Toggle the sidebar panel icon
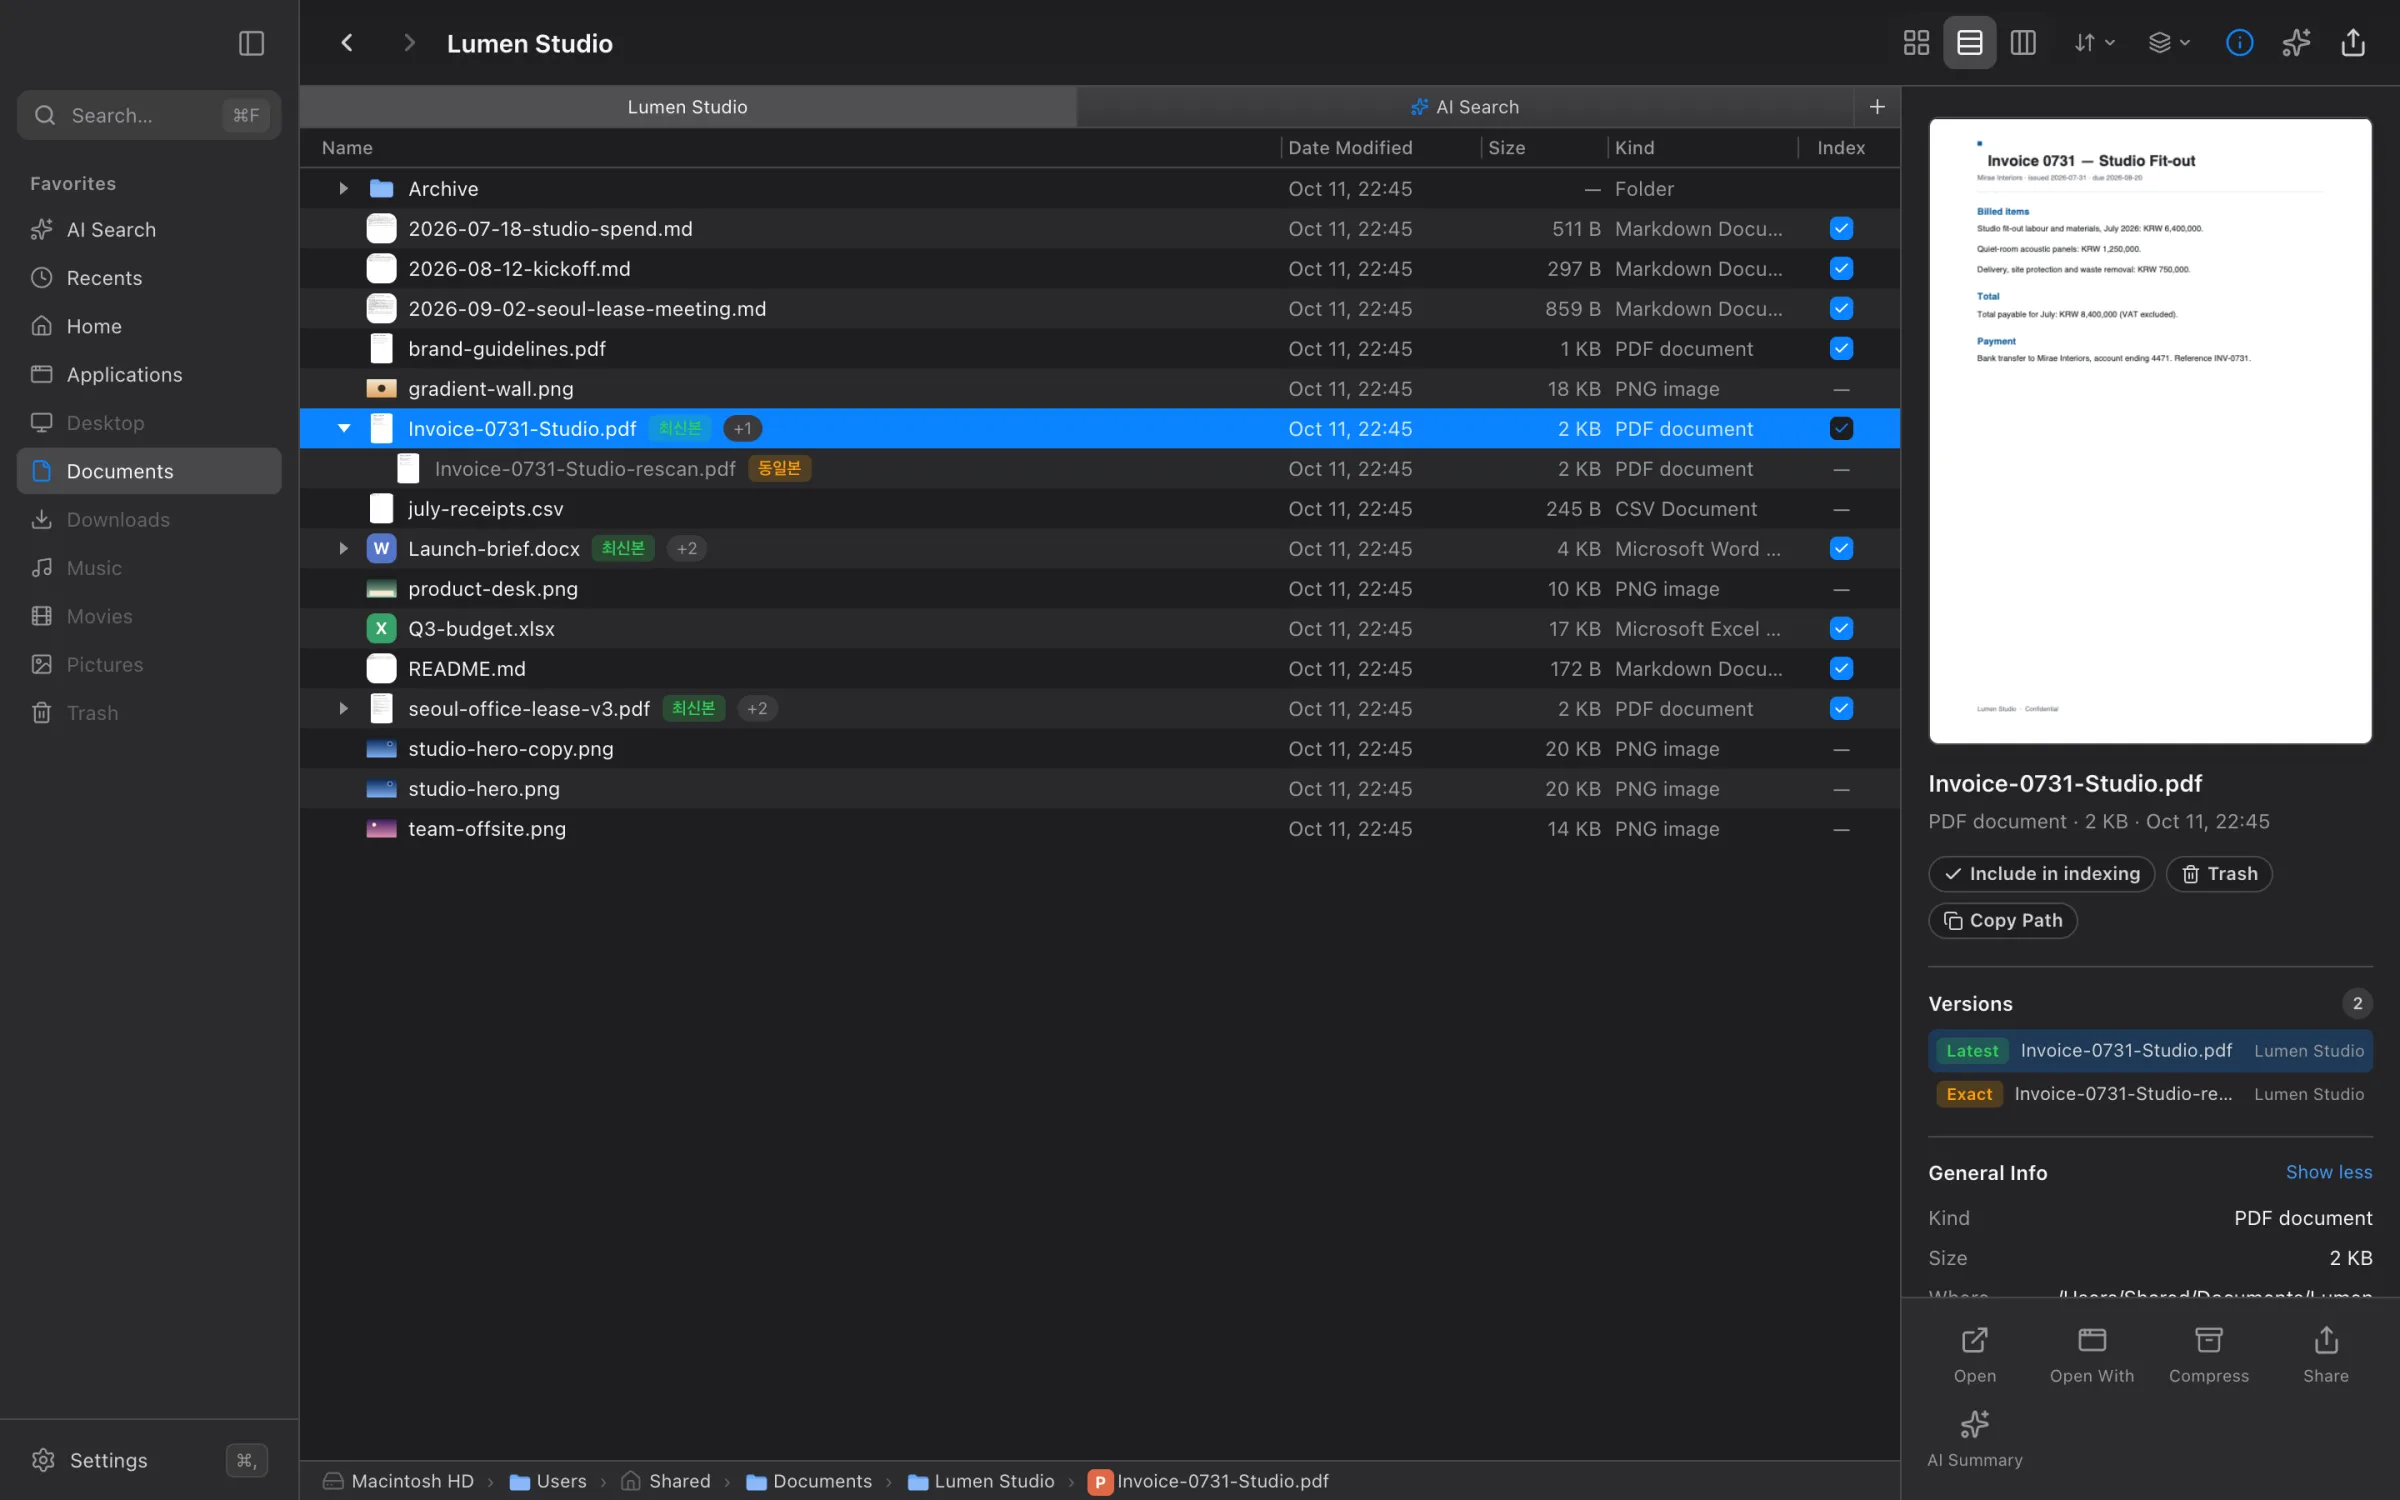 [x=251, y=43]
